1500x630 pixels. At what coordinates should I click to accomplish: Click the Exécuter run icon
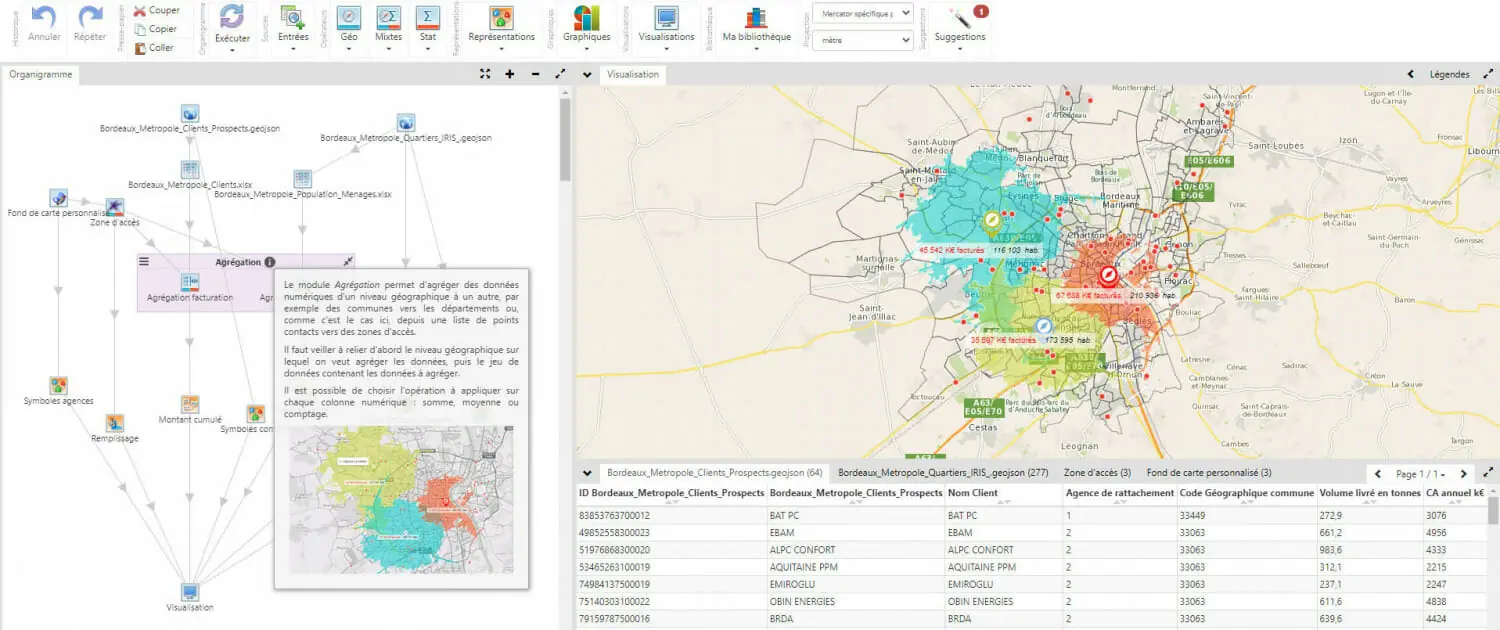232,17
